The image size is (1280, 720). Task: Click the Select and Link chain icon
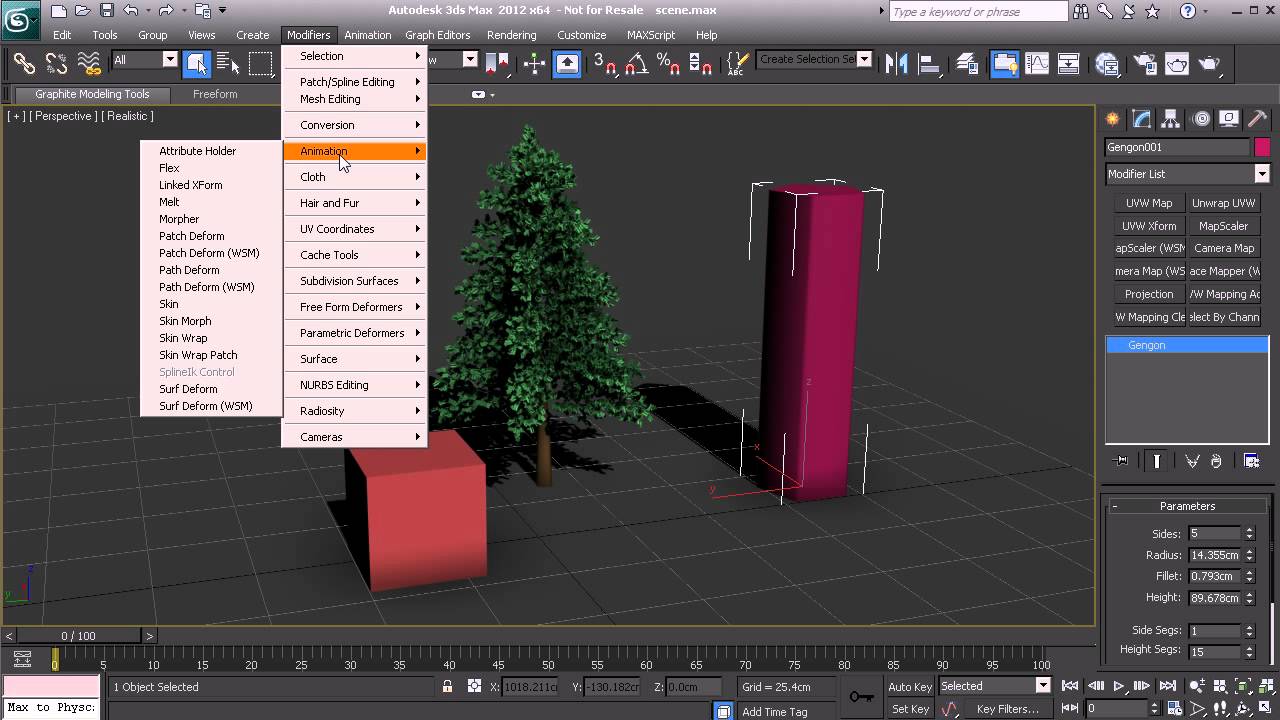tap(24, 63)
